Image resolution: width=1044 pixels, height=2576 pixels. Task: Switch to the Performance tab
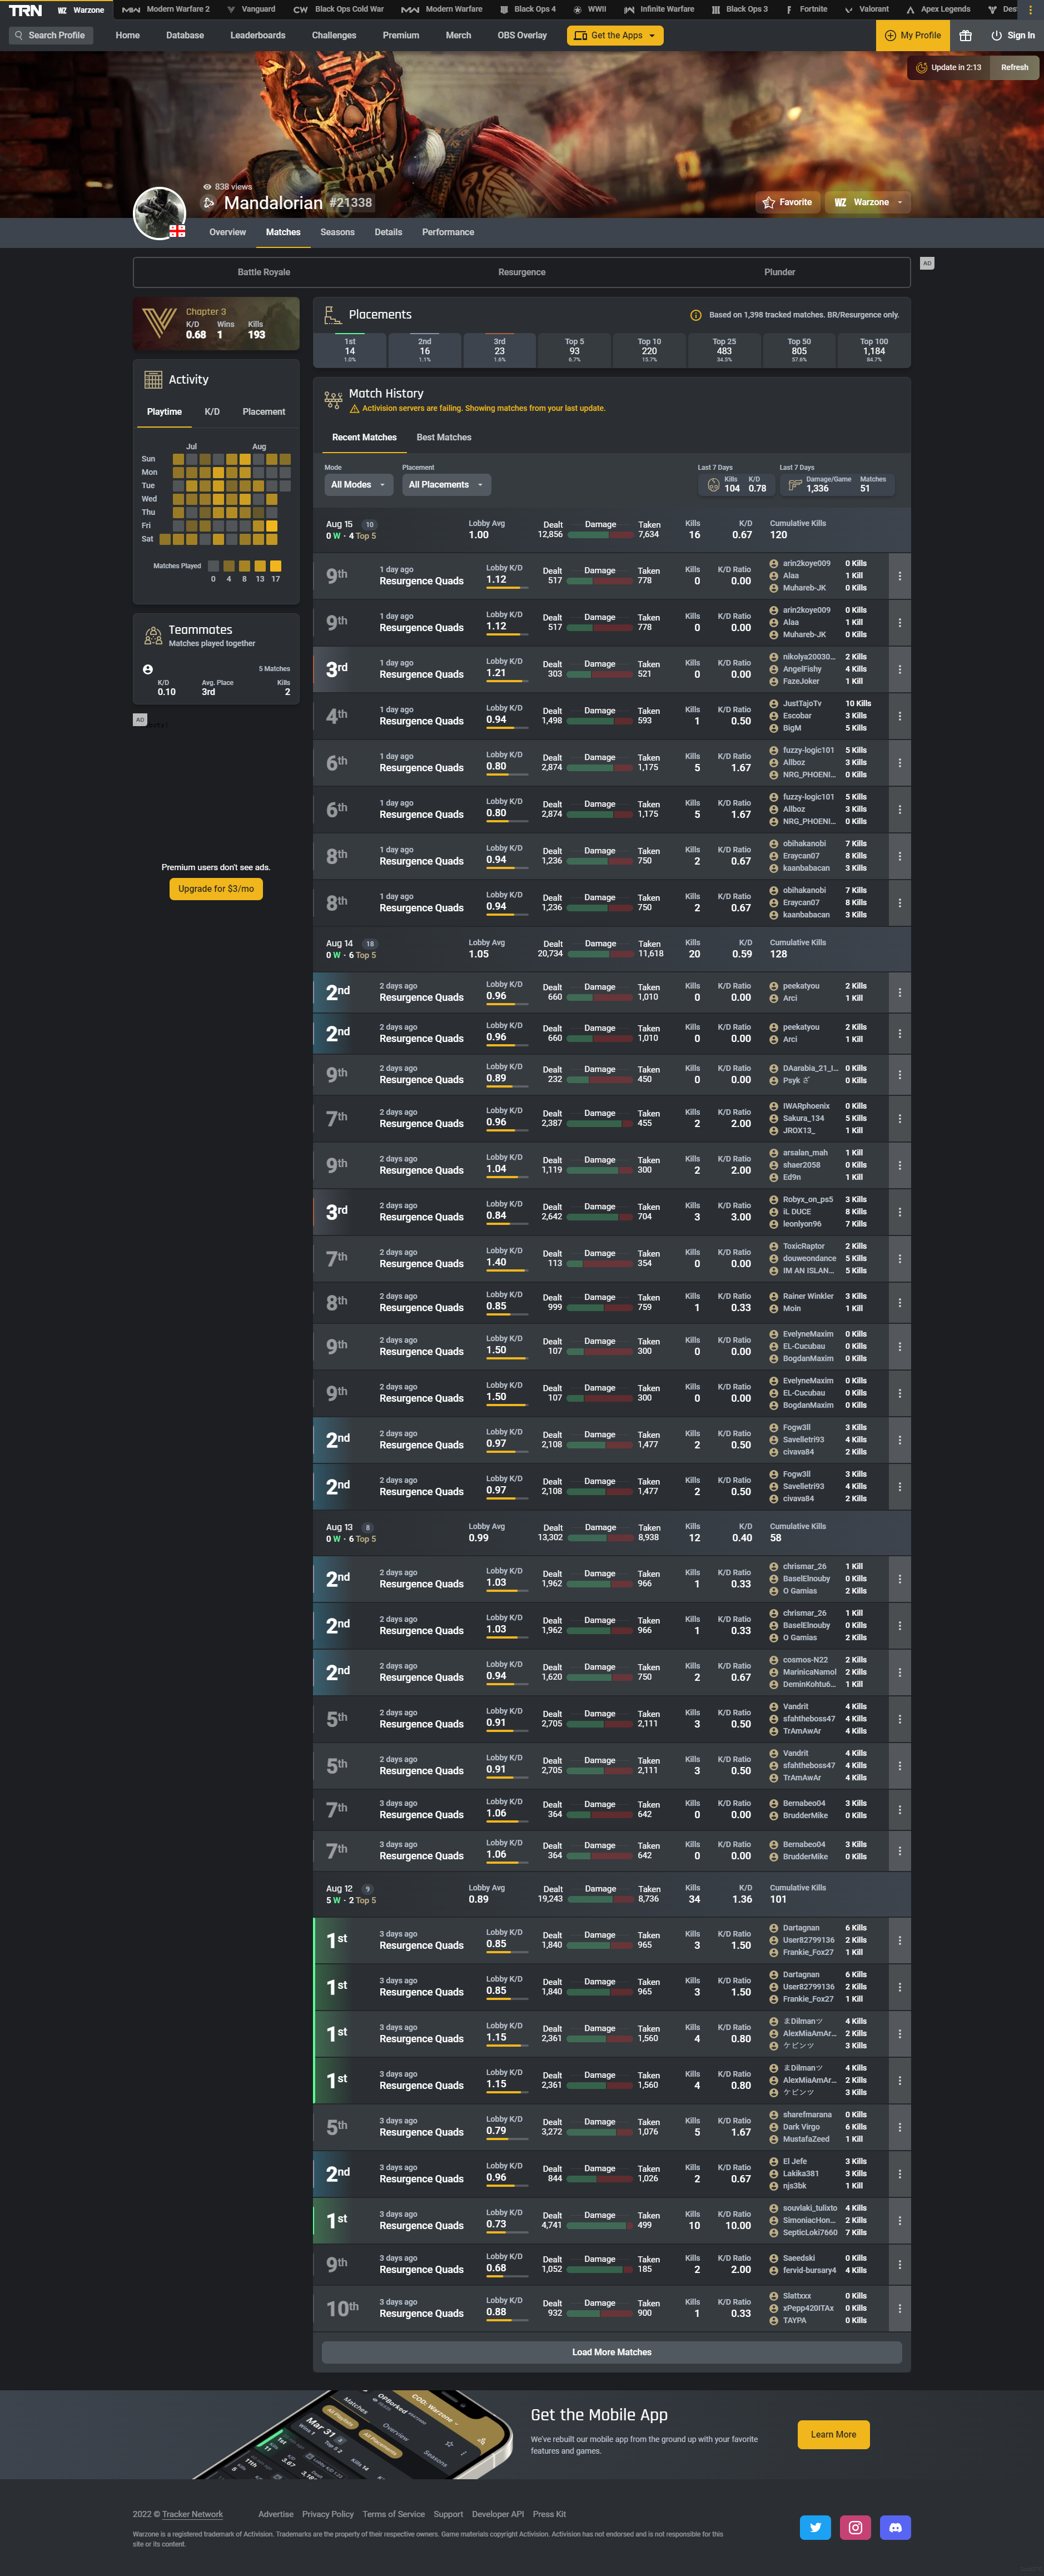point(448,232)
